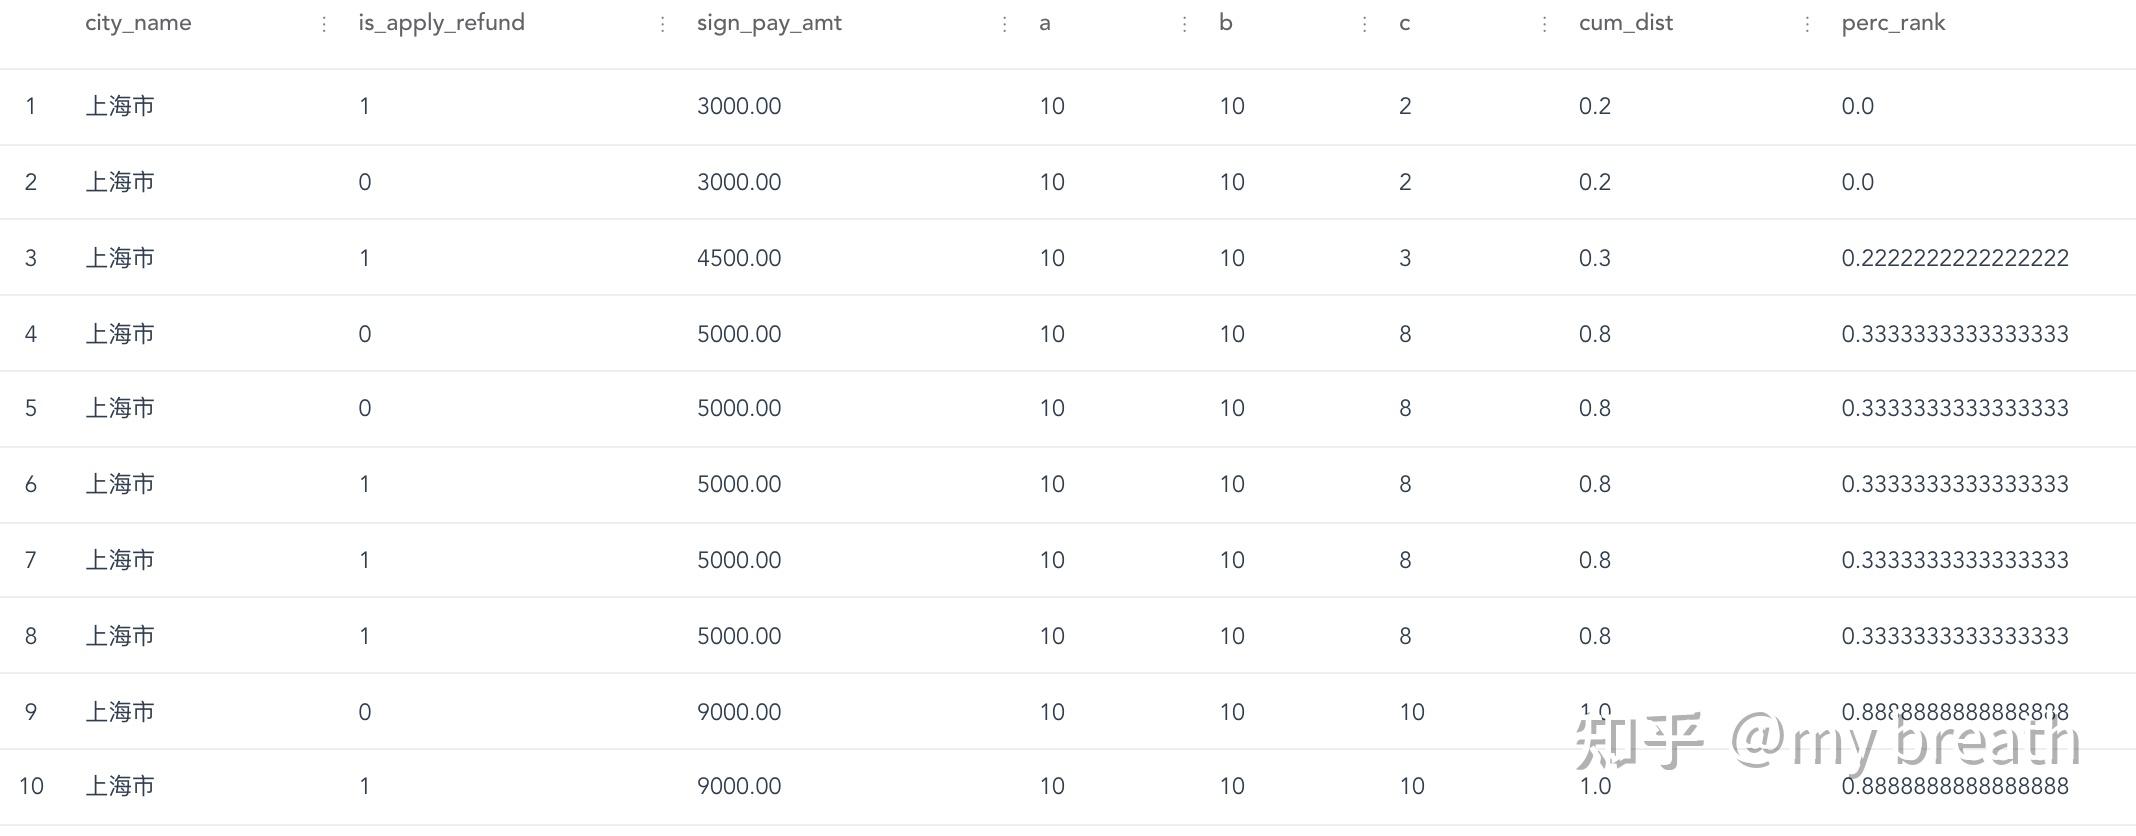The image size is (2136, 836).
Task: Sort by the city_name column header
Action: point(138,23)
